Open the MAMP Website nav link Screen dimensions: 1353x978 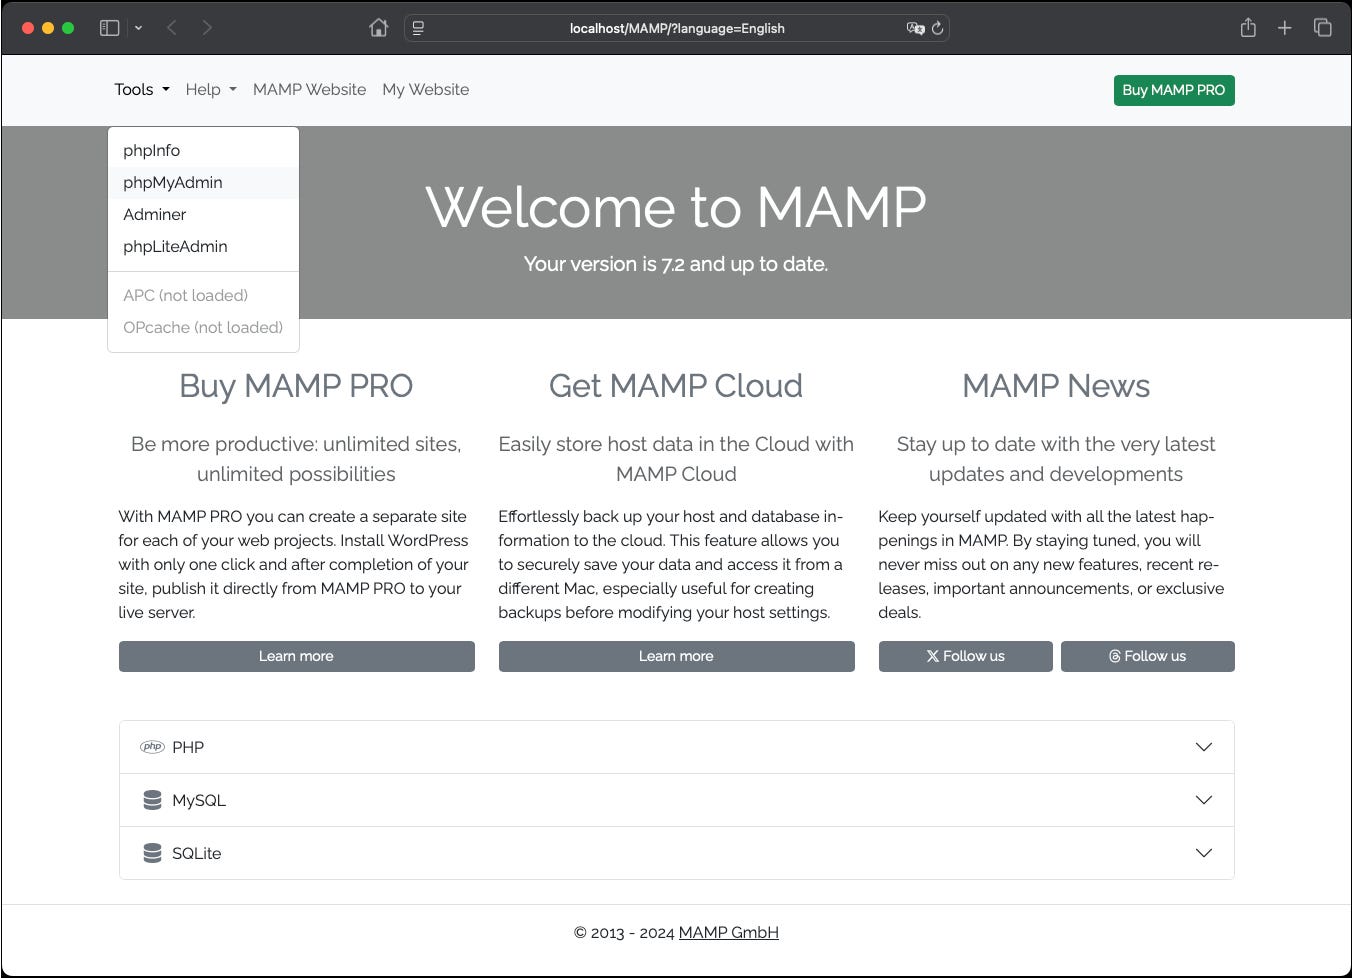pos(309,90)
